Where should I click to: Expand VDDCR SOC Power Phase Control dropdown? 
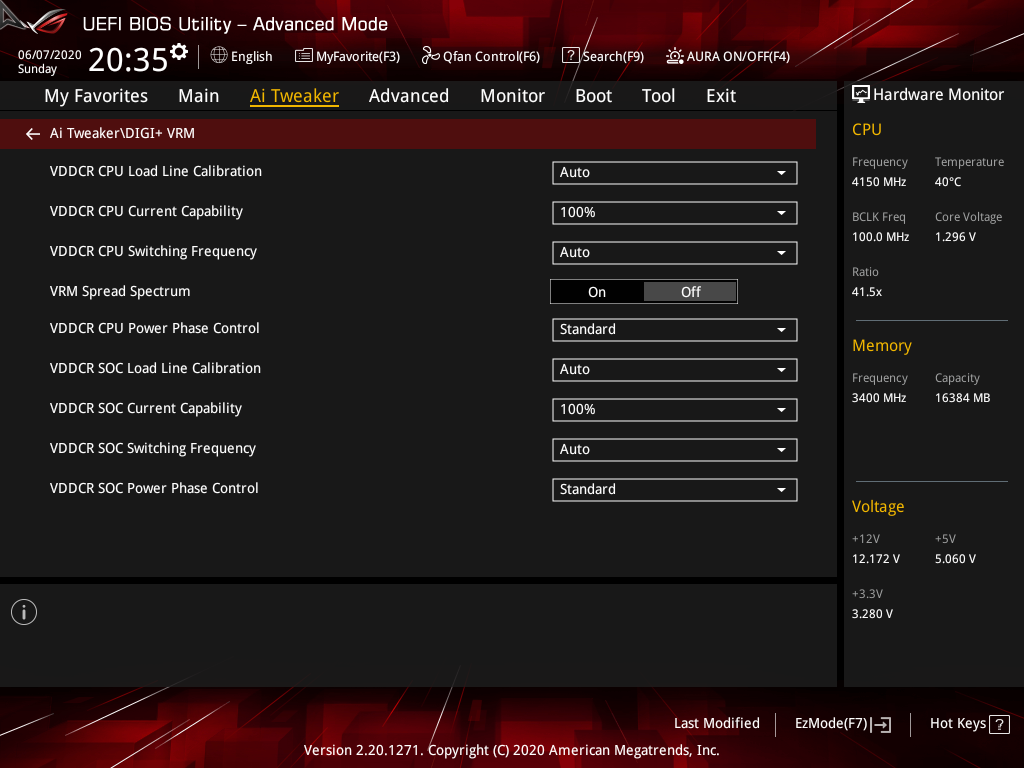click(675, 490)
